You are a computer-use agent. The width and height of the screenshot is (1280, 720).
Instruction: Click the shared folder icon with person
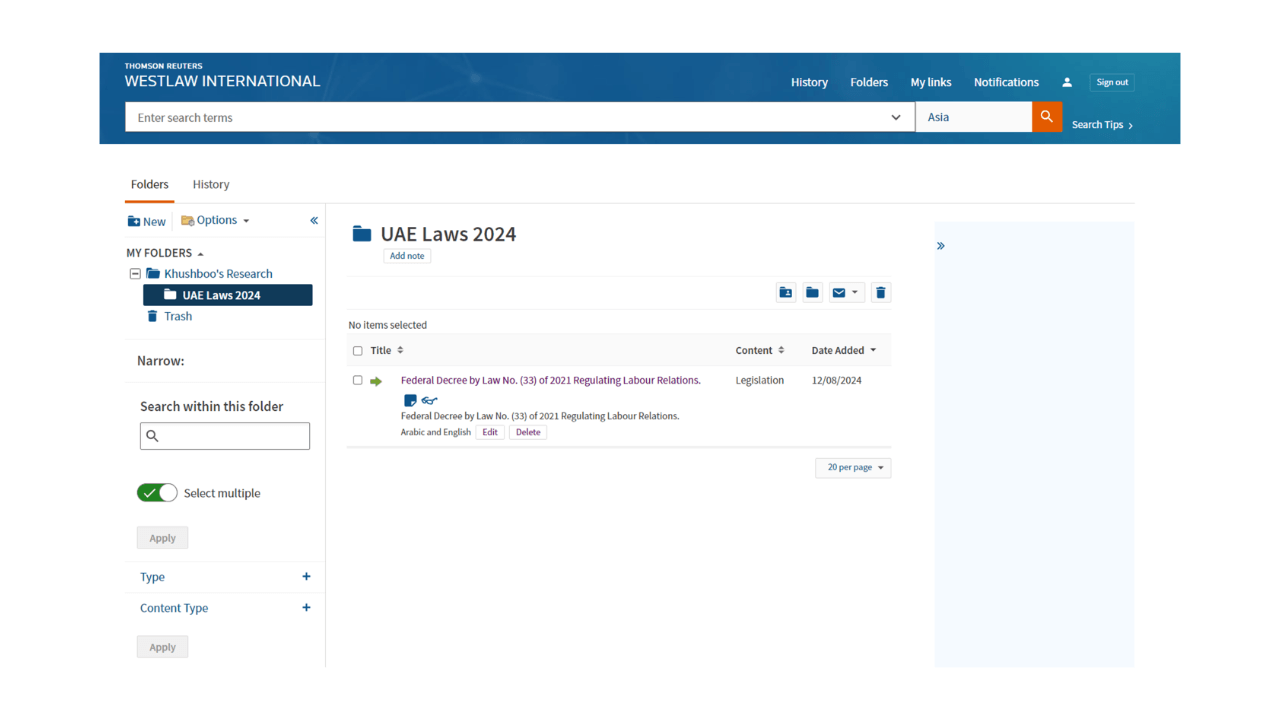pos(786,293)
